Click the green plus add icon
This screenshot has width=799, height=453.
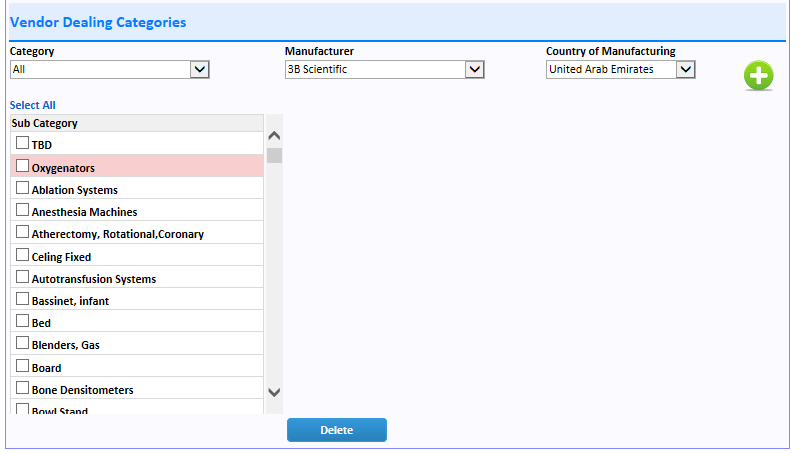(758, 75)
